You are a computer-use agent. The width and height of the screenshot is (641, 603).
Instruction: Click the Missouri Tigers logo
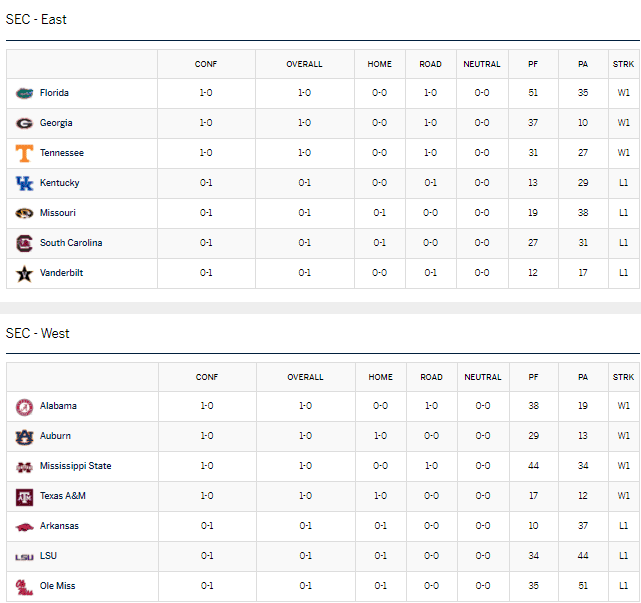(24, 213)
